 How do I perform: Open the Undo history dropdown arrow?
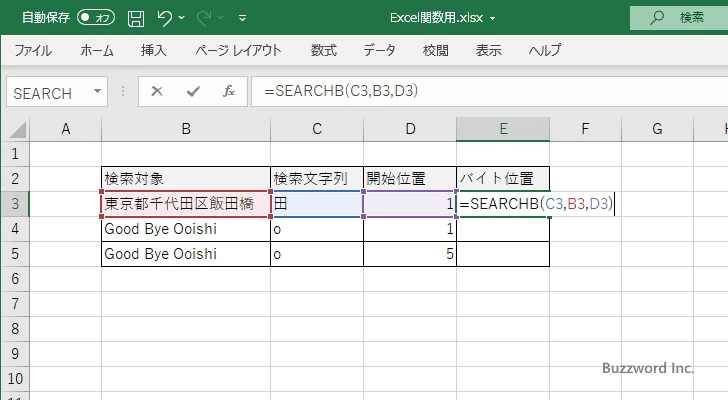pyautogui.click(x=182, y=18)
